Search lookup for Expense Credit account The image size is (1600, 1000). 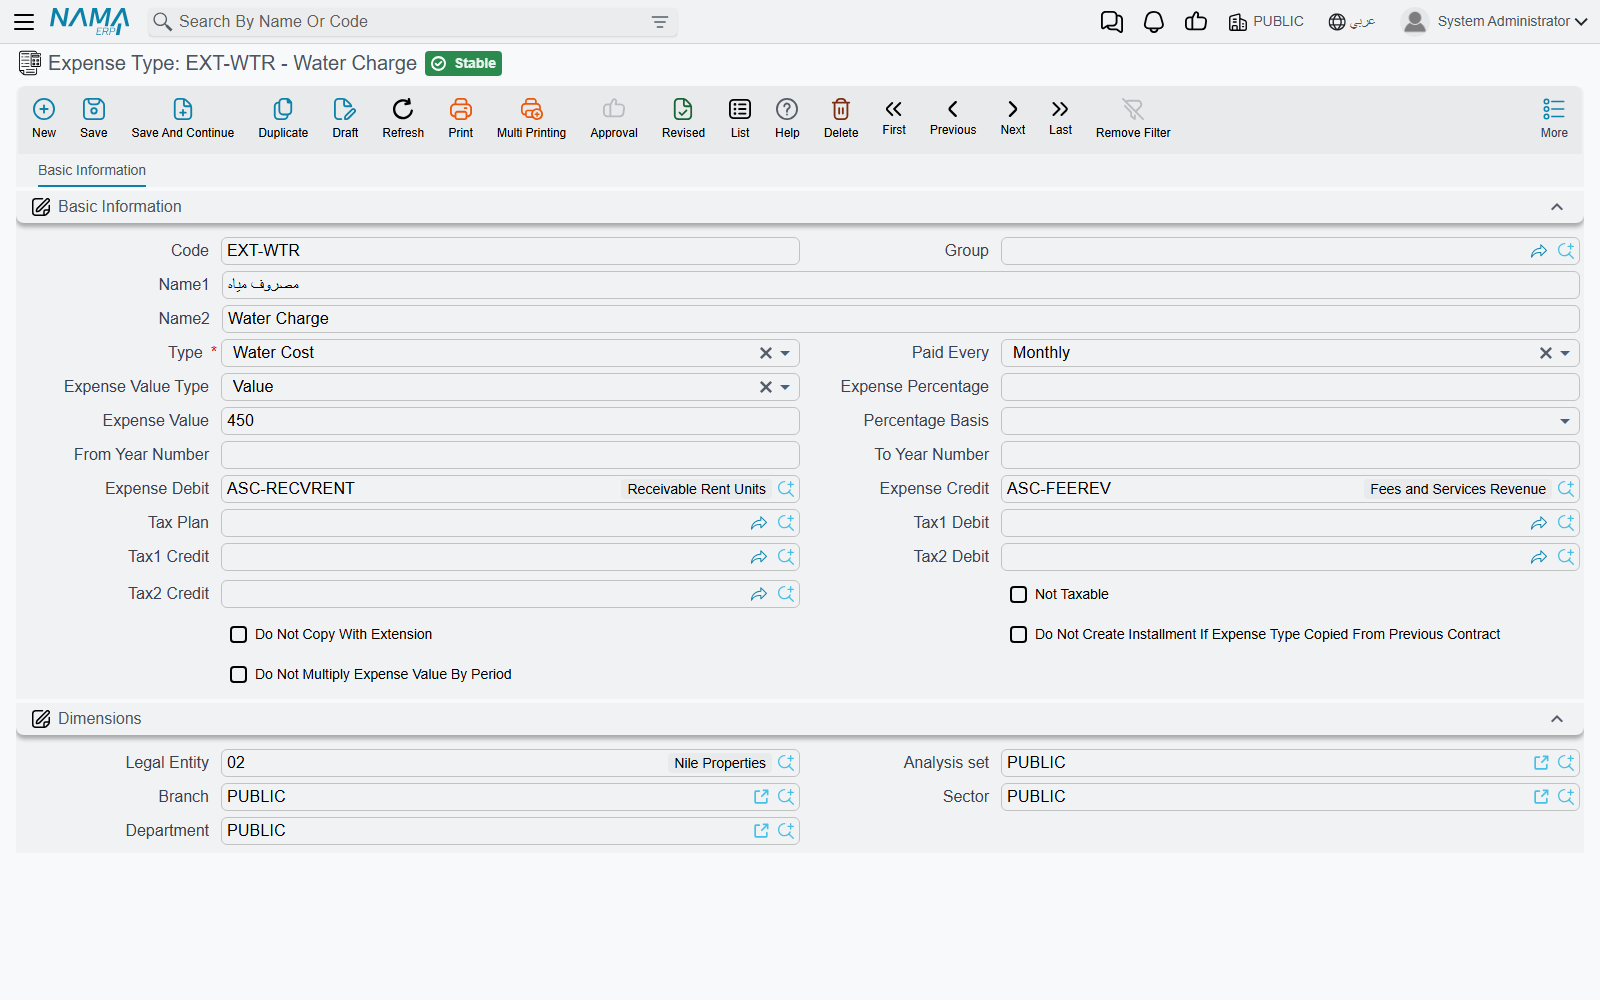[x=1566, y=489]
